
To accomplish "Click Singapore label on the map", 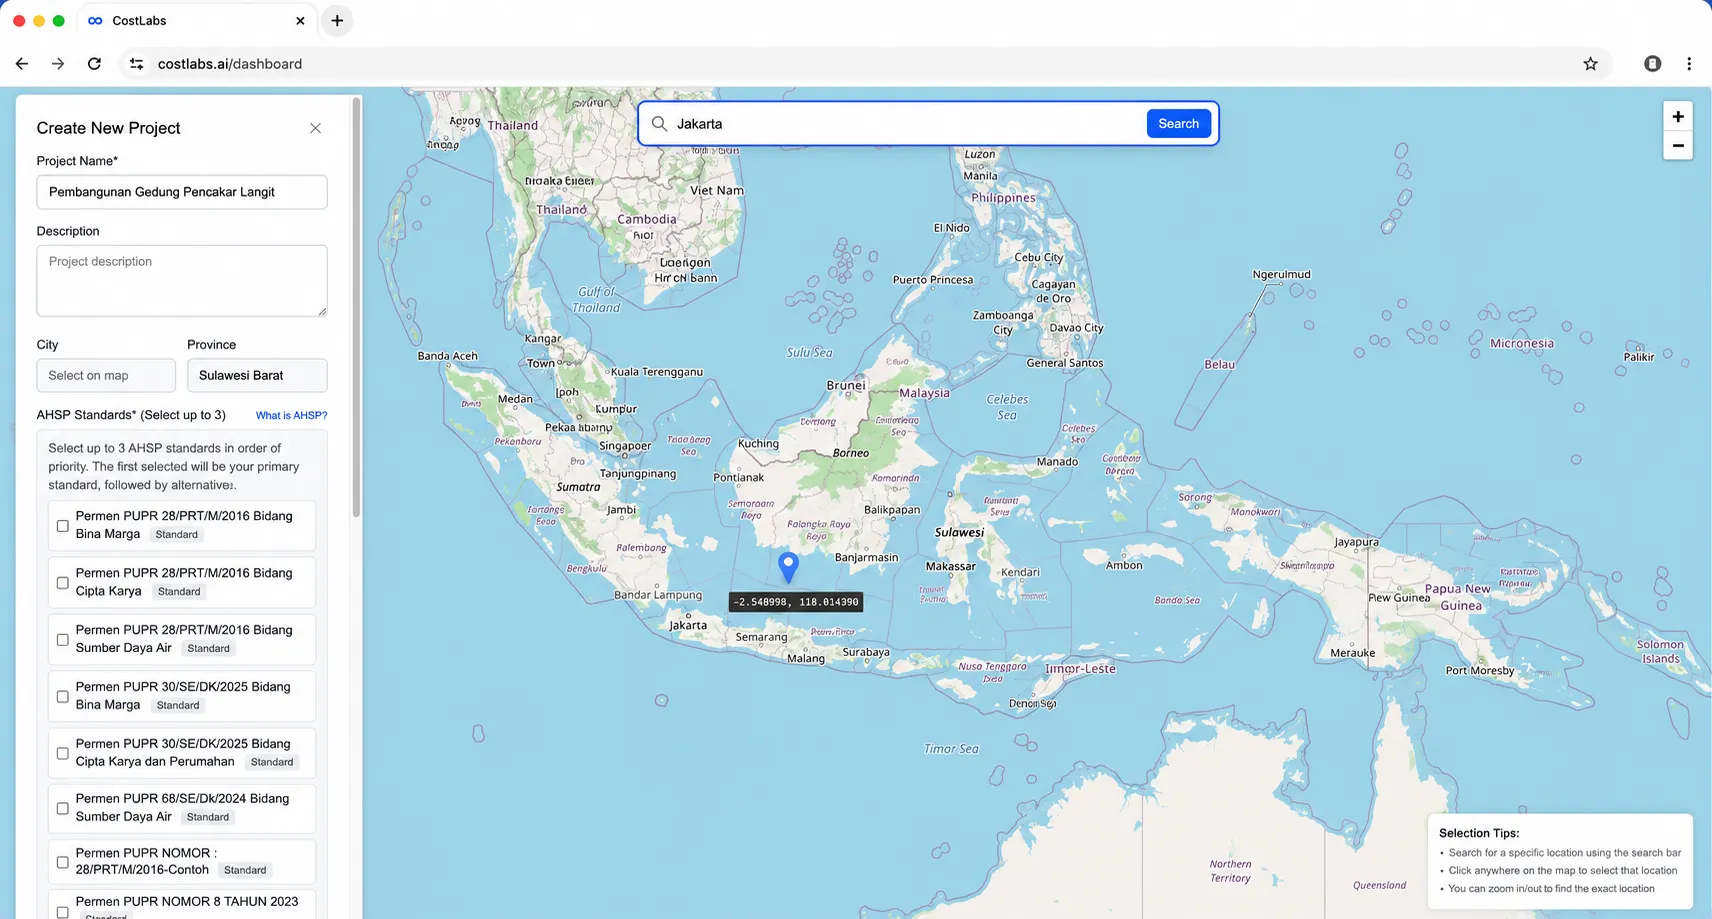I will click(x=625, y=446).
